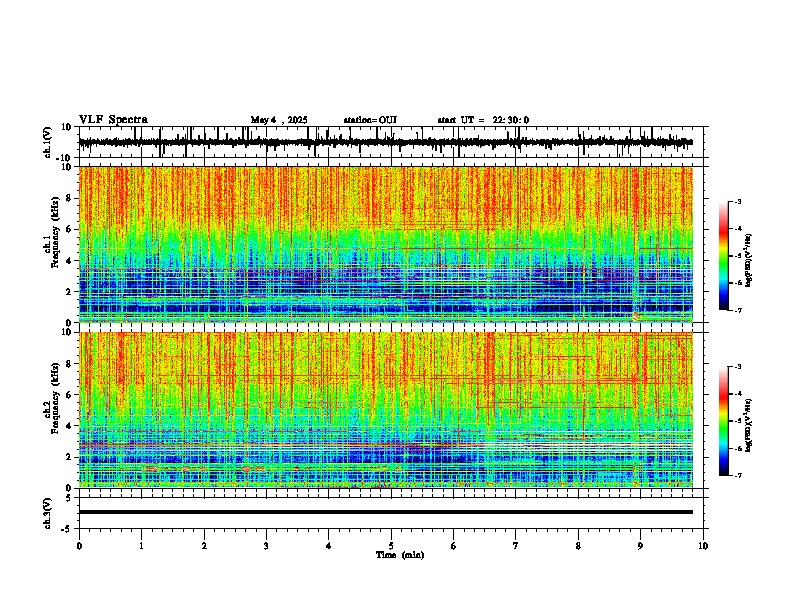Image resolution: width=792 pixels, height=612 pixels.
Task: Click time axis tick label "5" below ch.3 panel
Action: (391, 546)
